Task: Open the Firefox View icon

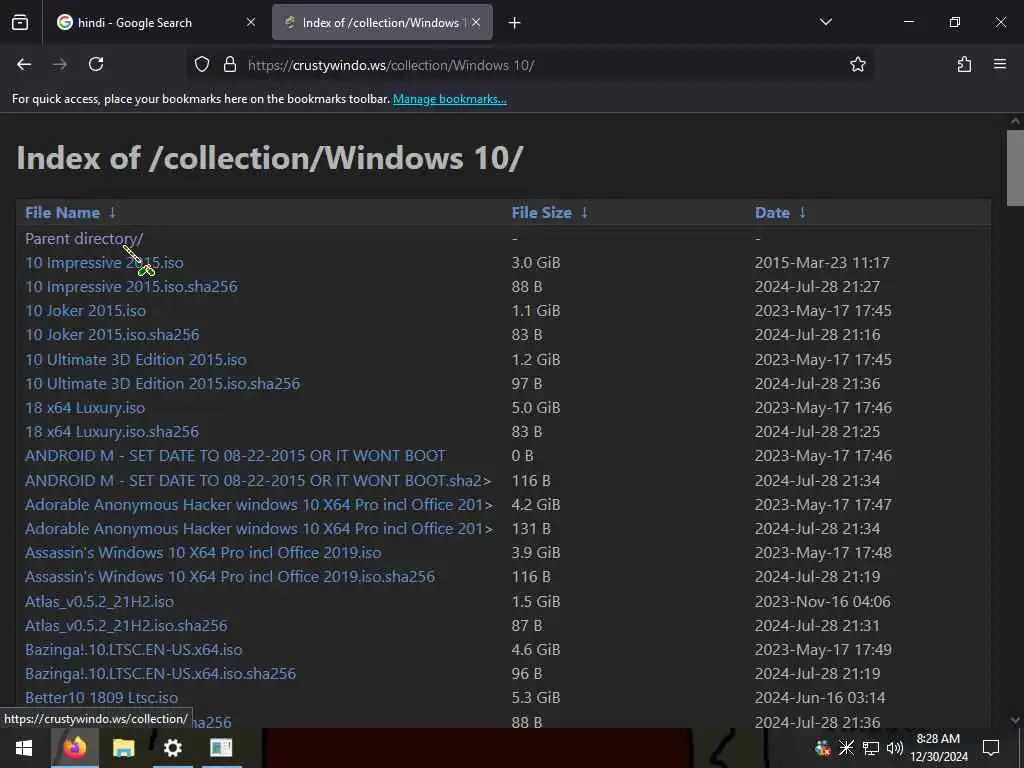Action: pos(20,23)
